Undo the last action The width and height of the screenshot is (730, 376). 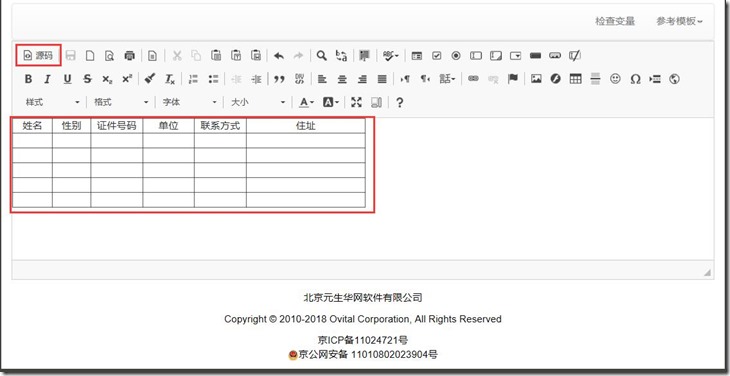tap(279, 56)
